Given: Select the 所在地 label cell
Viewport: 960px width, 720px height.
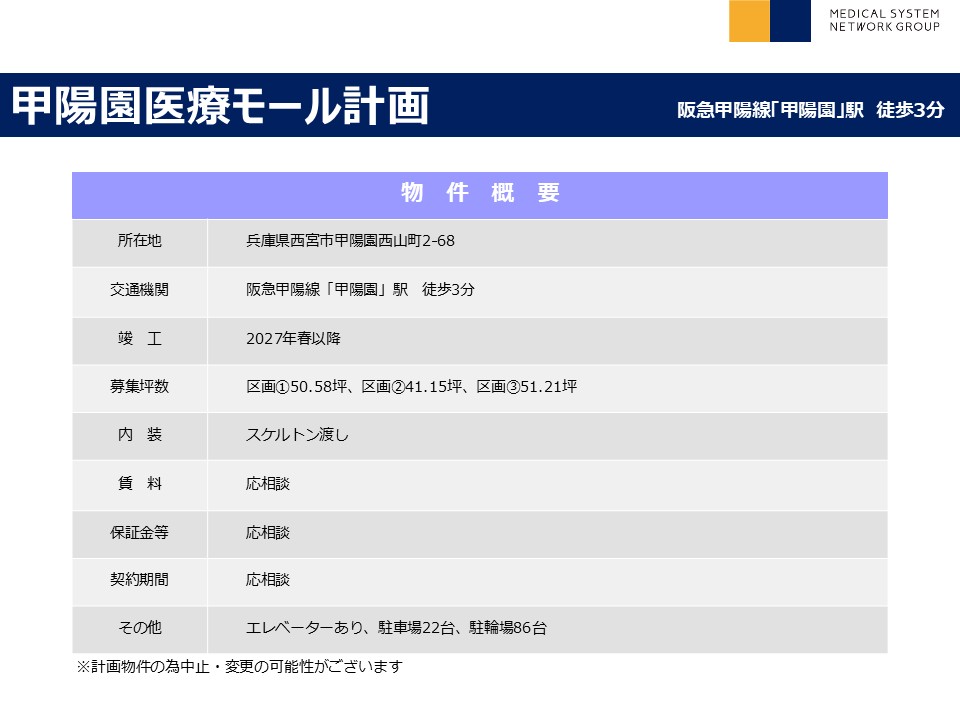Looking at the screenshot, I should pos(140,243).
